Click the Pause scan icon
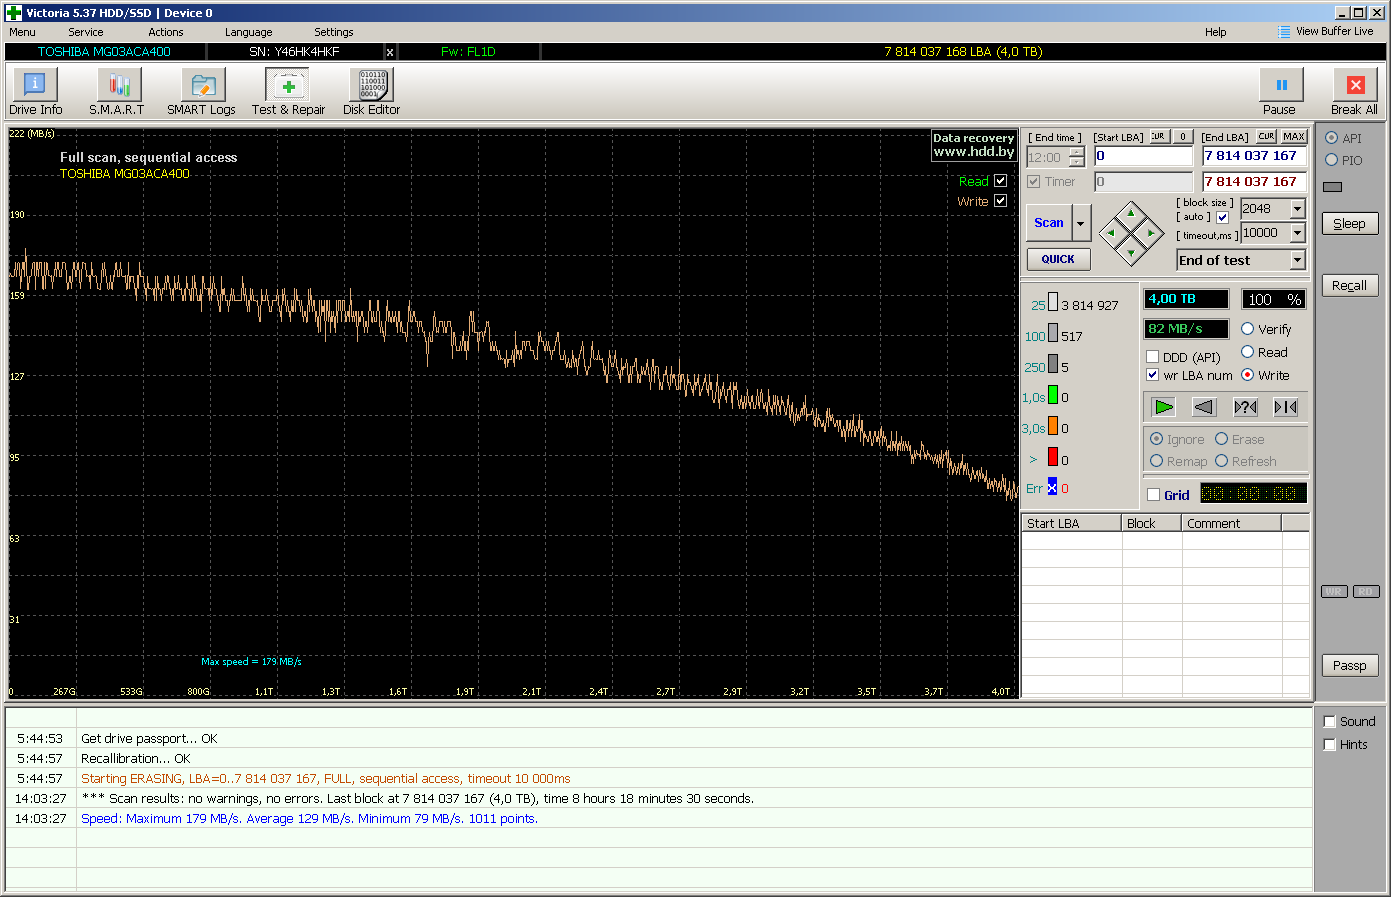Viewport: 1391px width, 897px height. pyautogui.click(x=1280, y=86)
